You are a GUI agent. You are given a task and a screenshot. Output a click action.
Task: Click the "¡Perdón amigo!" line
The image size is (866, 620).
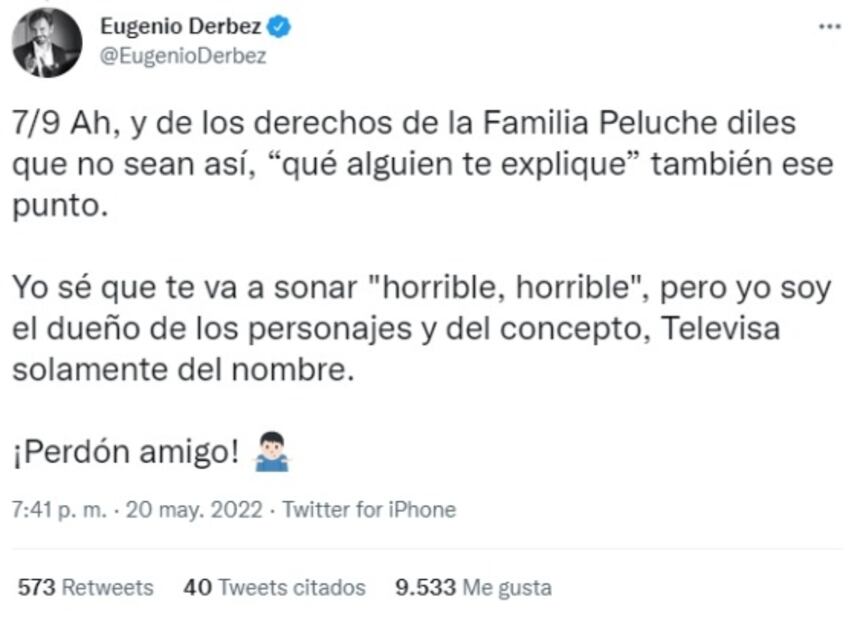point(126,453)
